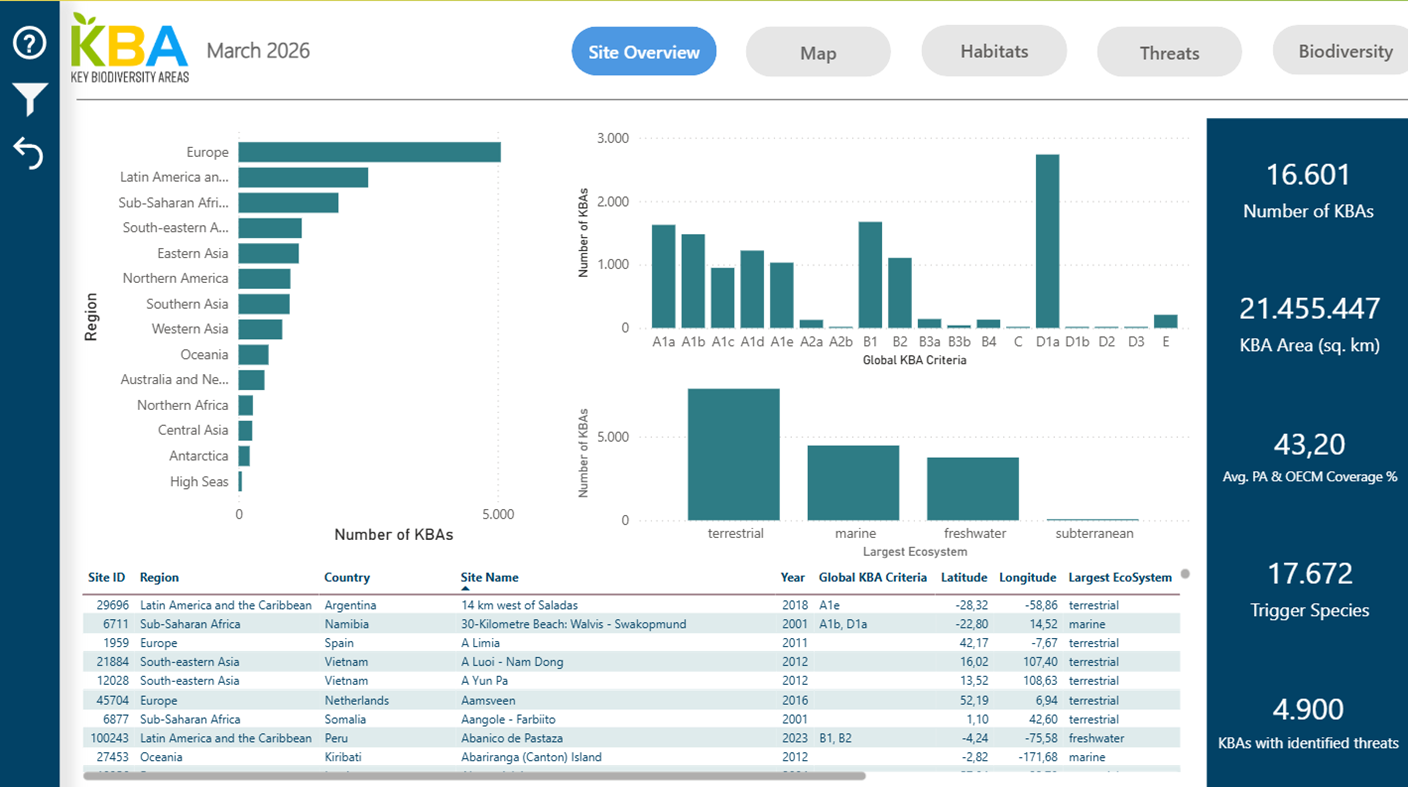Click the KBA logo
Screen dimensions: 1408x787
[130, 49]
